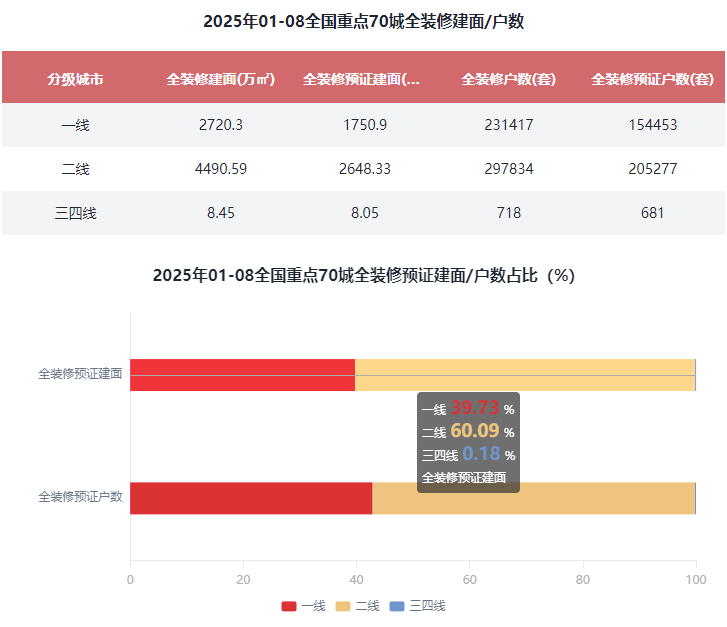The width and height of the screenshot is (727, 627).
Task: Click the 全装修预证户数 y-axis label
Action: coord(80,497)
